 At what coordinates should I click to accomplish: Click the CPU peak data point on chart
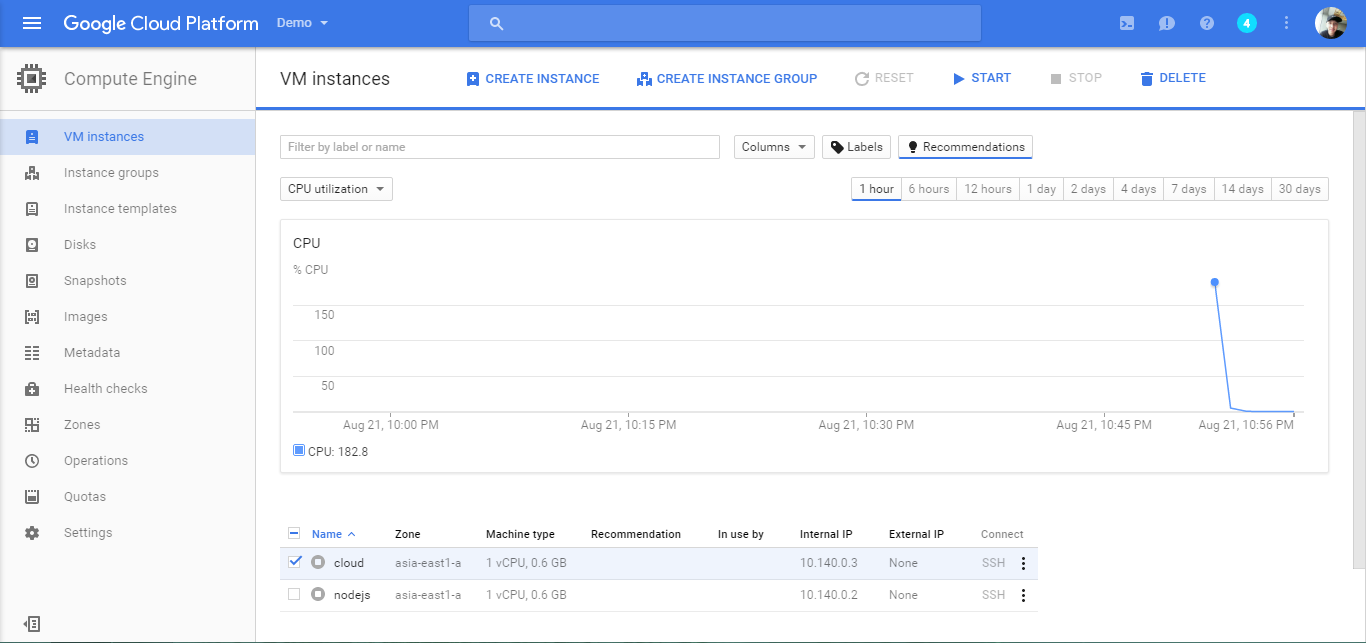tap(1215, 282)
